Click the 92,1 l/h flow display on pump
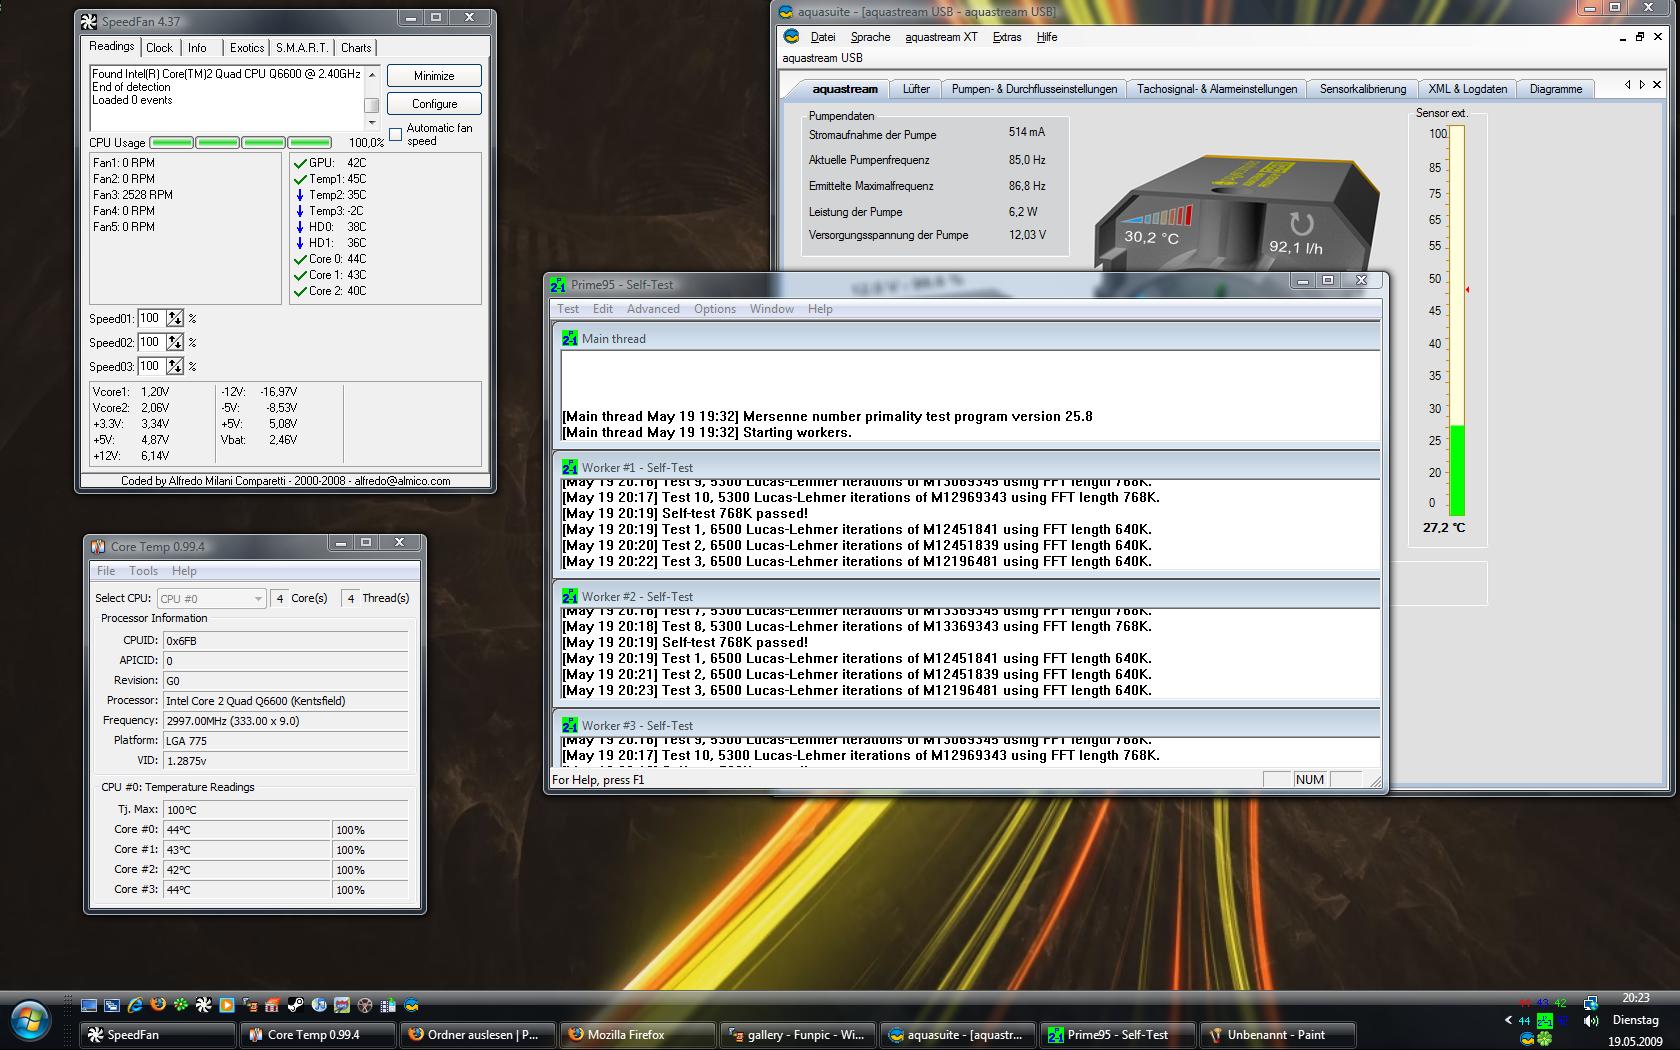 point(1296,247)
